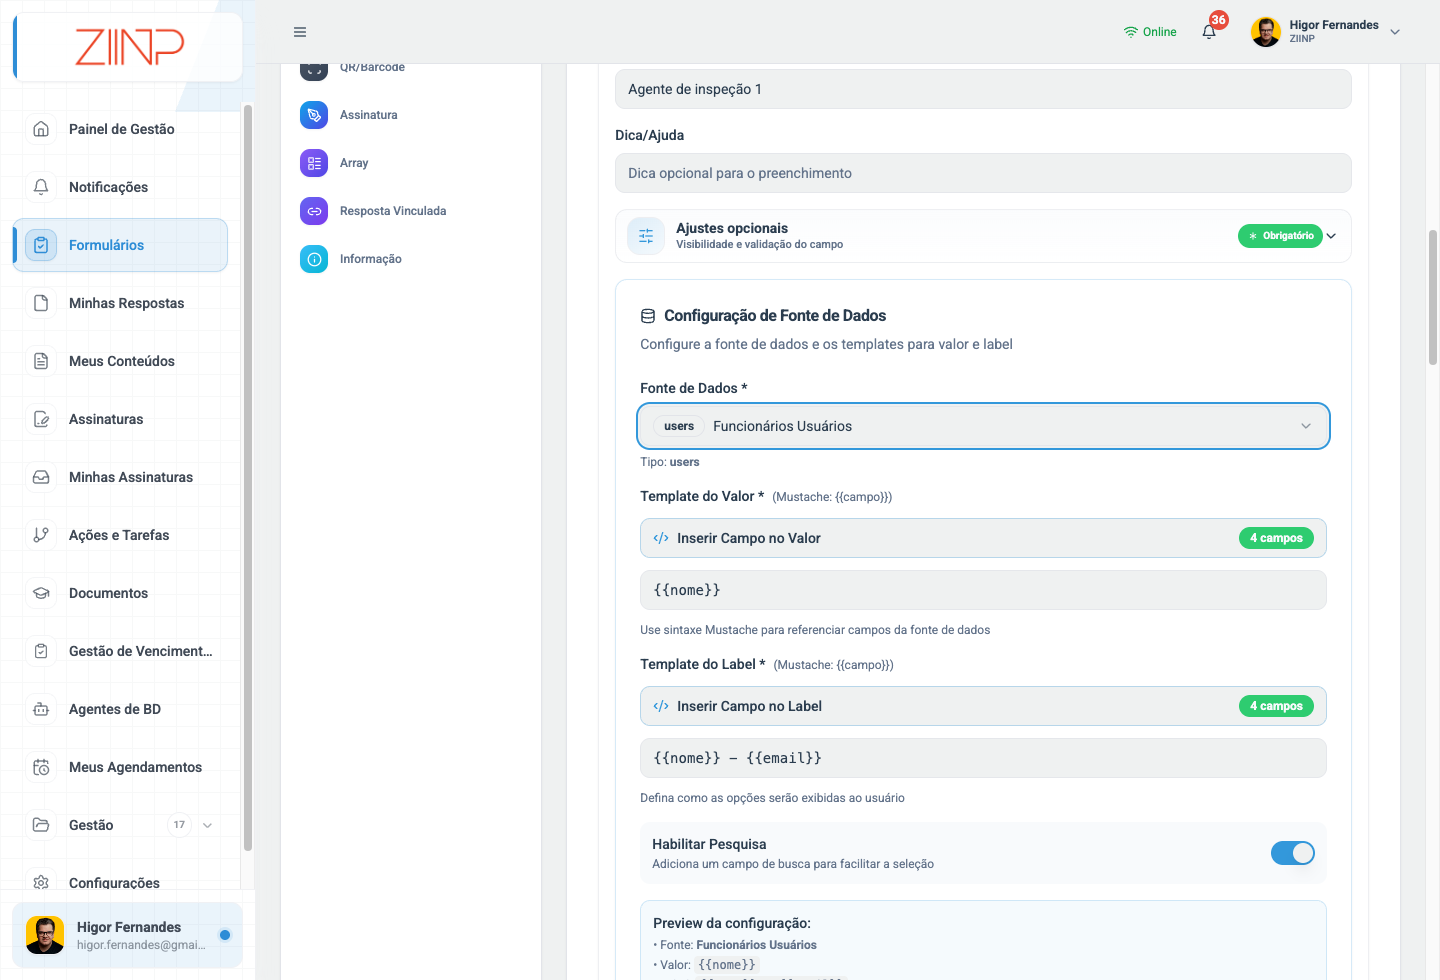Select the Resposta Vinculada field icon
Screen dimensions: 1440x980
coord(314,211)
